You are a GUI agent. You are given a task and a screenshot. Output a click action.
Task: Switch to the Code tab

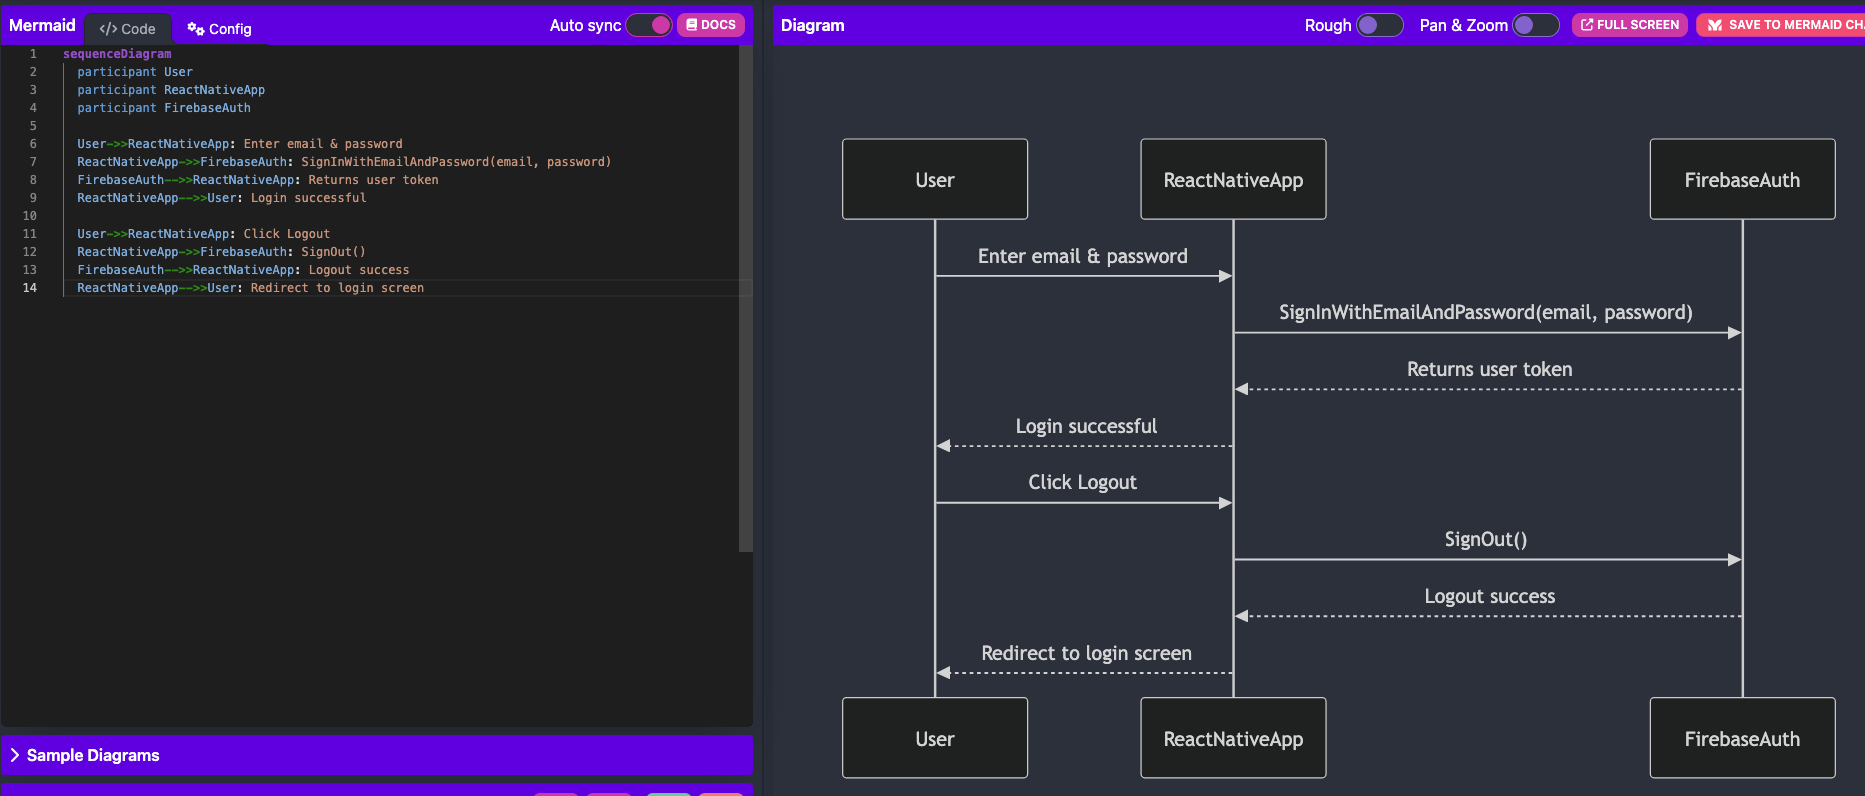point(128,29)
